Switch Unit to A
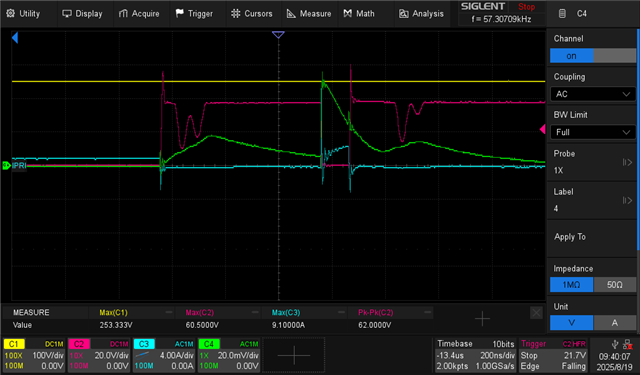The image size is (640, 375). click(614, 323)
